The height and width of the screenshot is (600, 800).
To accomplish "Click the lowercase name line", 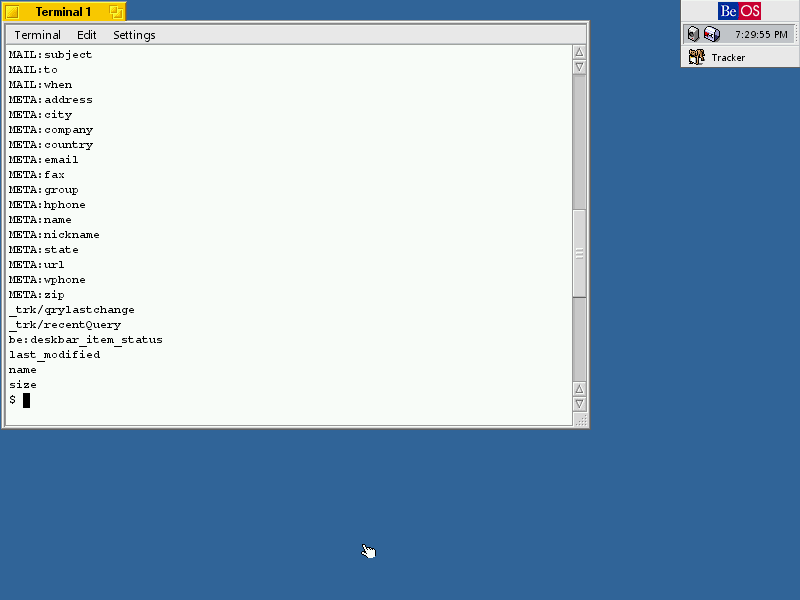I will click(22, 370).
